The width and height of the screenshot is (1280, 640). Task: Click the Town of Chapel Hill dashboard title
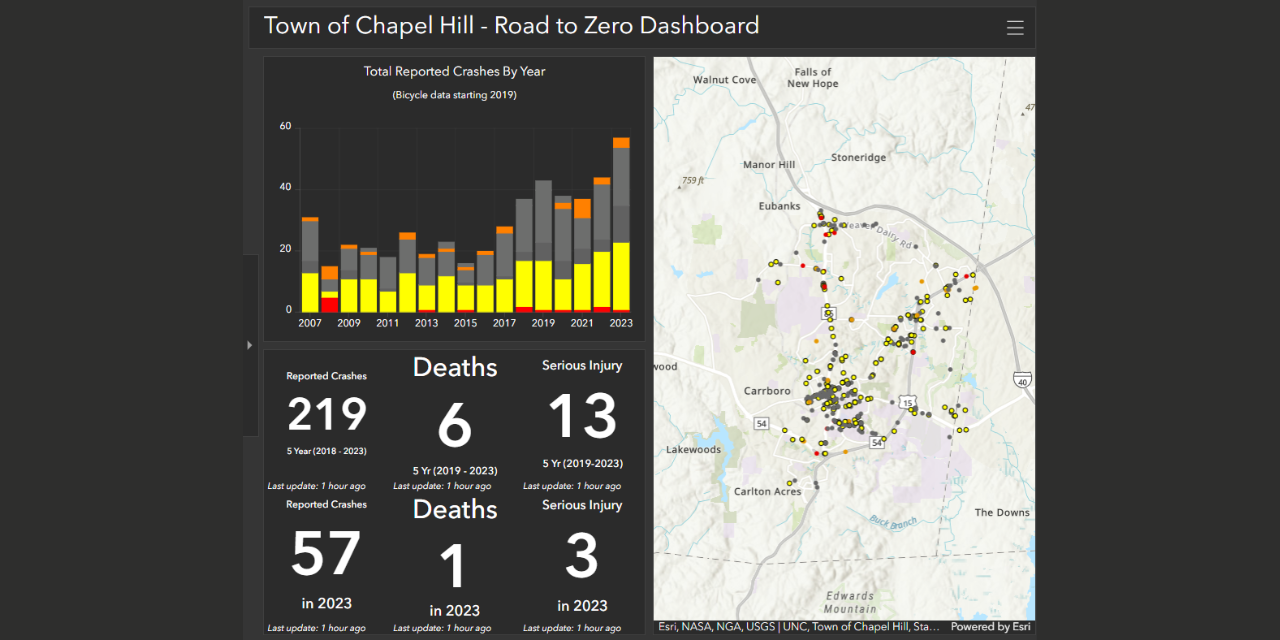511,25
